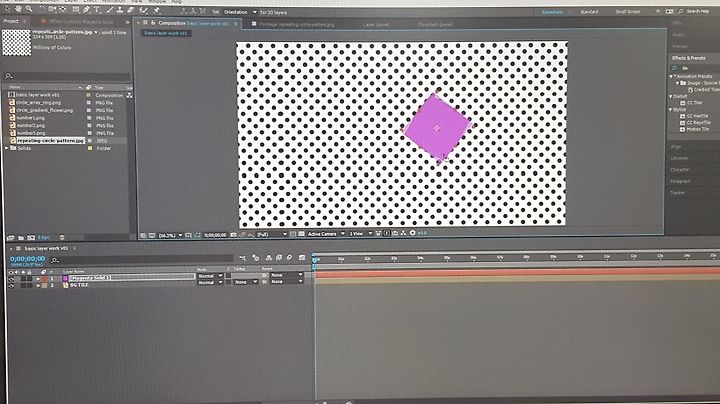Click the 8 bpc color depth button
This screenshot has width=720, height=404.
click(44, 237)
